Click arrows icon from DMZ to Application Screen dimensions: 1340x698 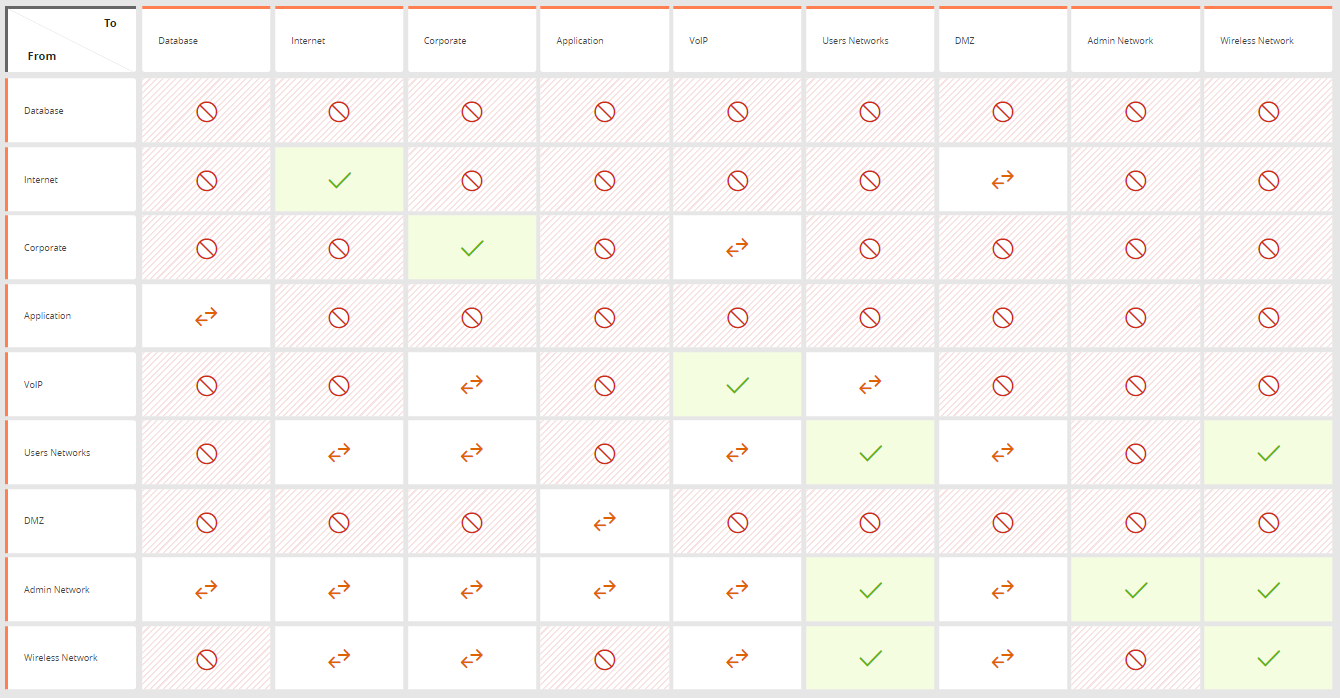tap(604, 521)
